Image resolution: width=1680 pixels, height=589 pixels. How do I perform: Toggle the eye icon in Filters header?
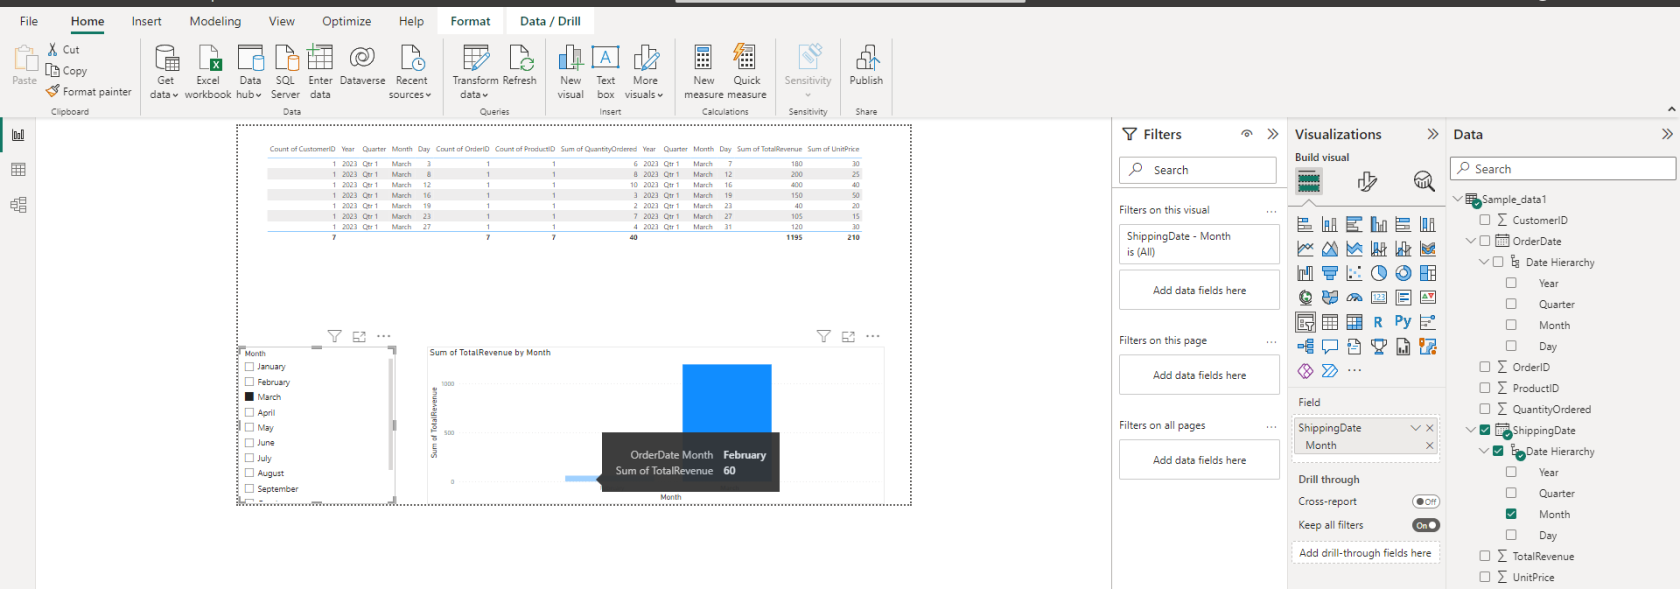(x=1247, y=134)
